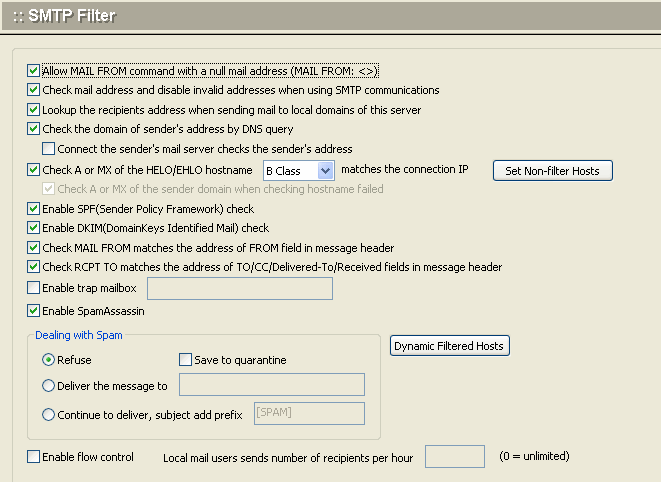Toggle Lookup the recipients address checkbox
This screenshot has height=482, width=661.
click(x=34, y=109)
